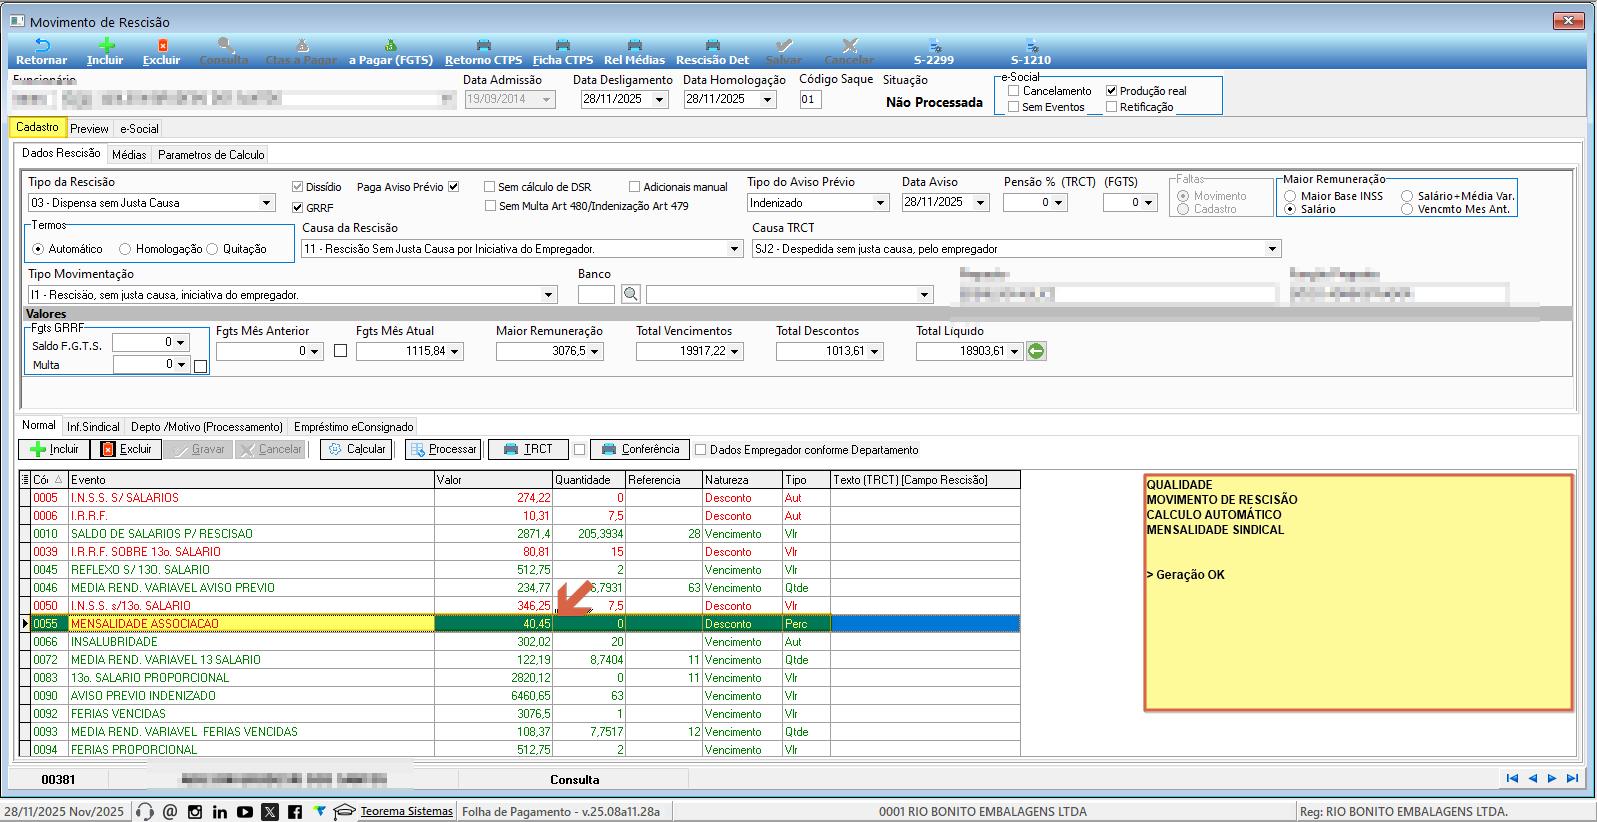Click the S-2299 eSocial toolbar icon
Image resolution: width=1597 pixels, height=822 pixels.
(x=934, y=46)
